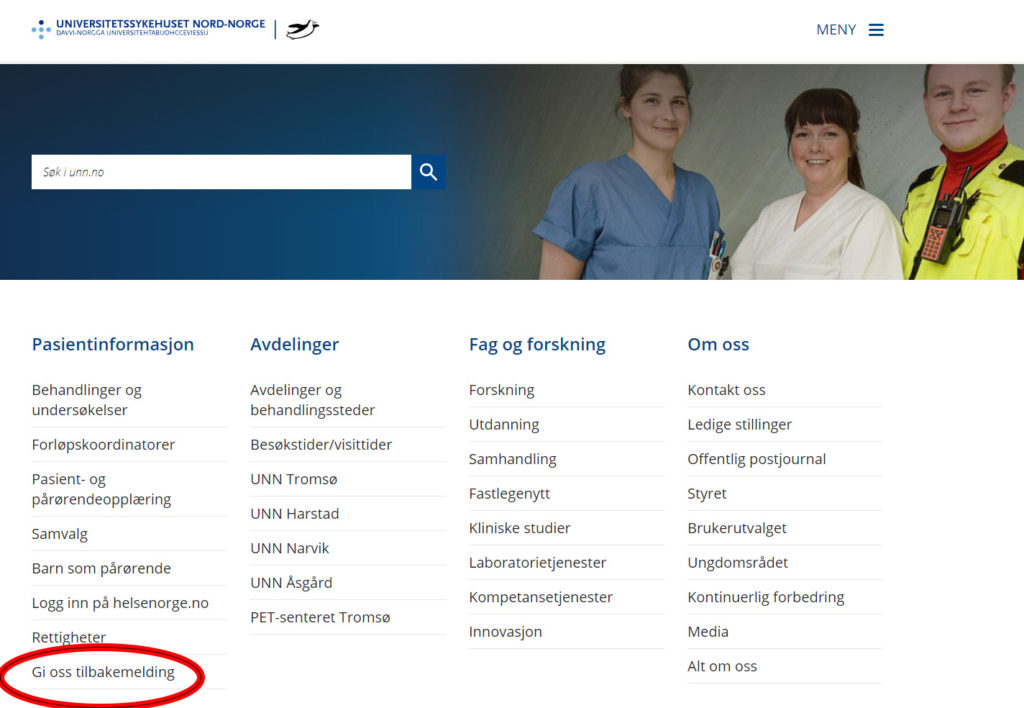Select Kontakt oss link
Viewport: 1024px width, 708px height.
(x=726, y=390)
